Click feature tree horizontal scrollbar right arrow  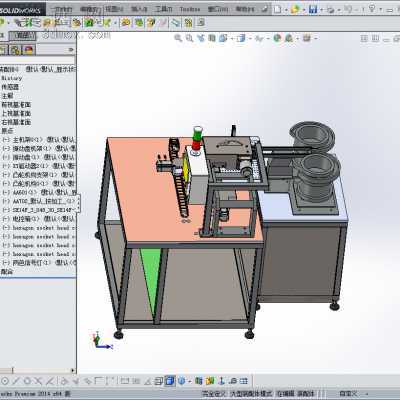tap(73, 370)
